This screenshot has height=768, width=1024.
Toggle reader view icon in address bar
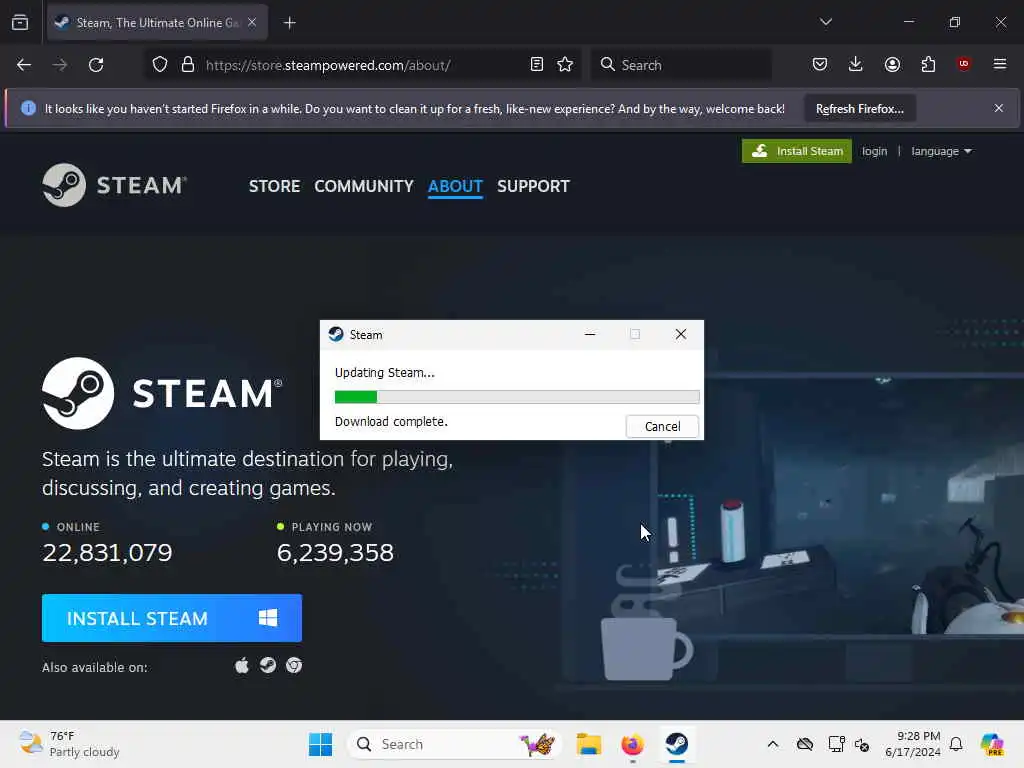(537, 65)
